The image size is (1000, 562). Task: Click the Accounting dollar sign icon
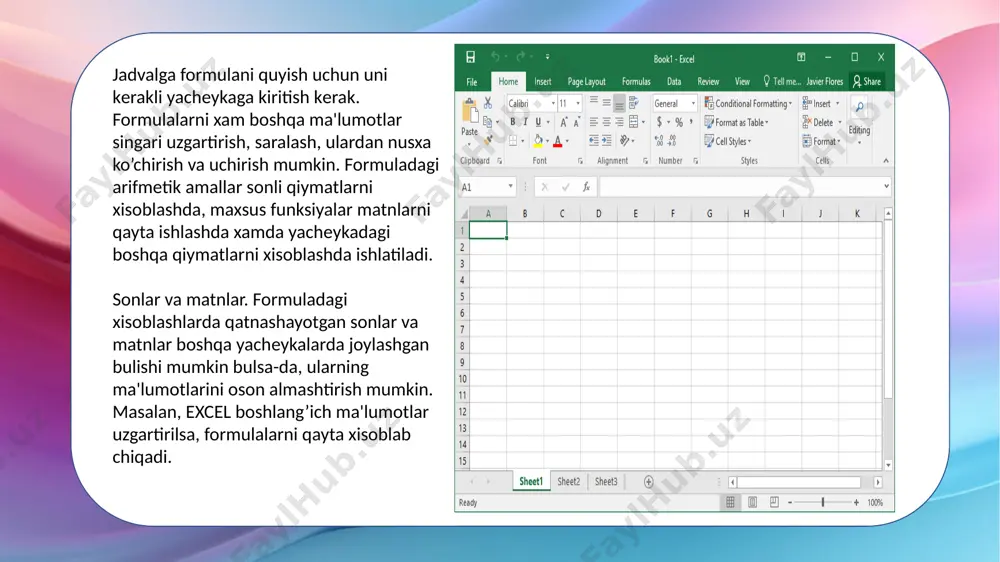659,122
